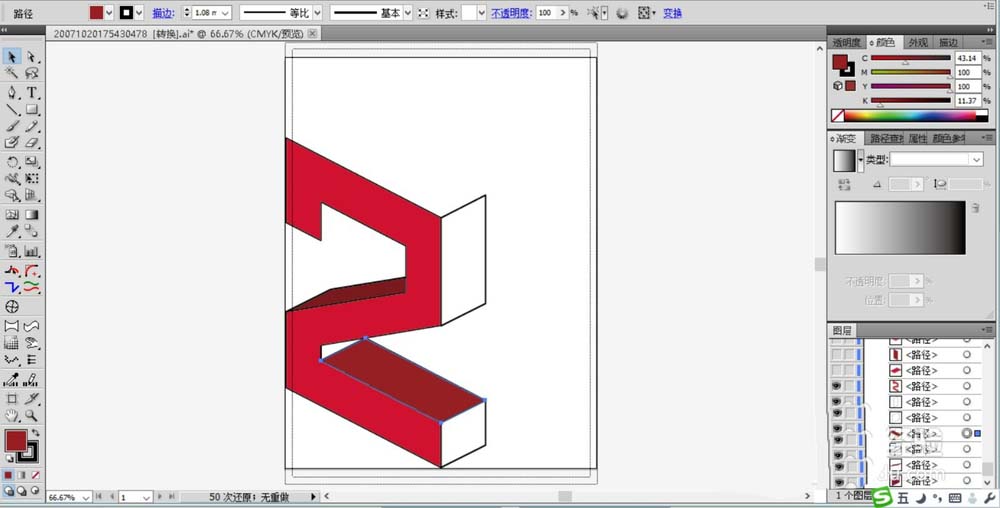The height and width of the screenshot is (508, 1000).
Task: Click the color spectrum bar in Color panel
Action: 910,116
